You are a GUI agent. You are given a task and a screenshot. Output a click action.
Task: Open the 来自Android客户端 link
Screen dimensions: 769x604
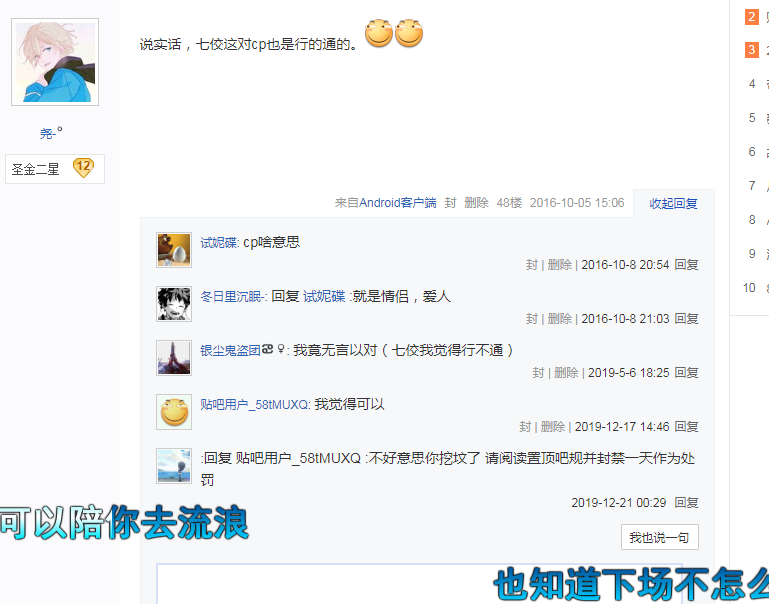click(385, 203)
